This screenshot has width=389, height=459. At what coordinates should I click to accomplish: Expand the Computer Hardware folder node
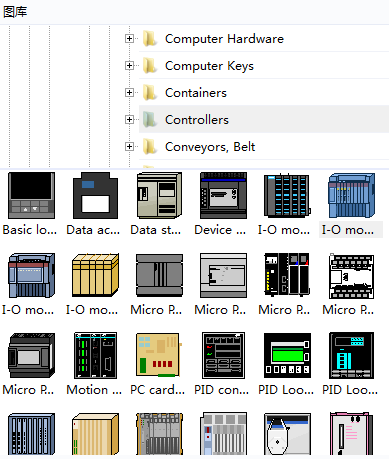(x=129, y=39)
